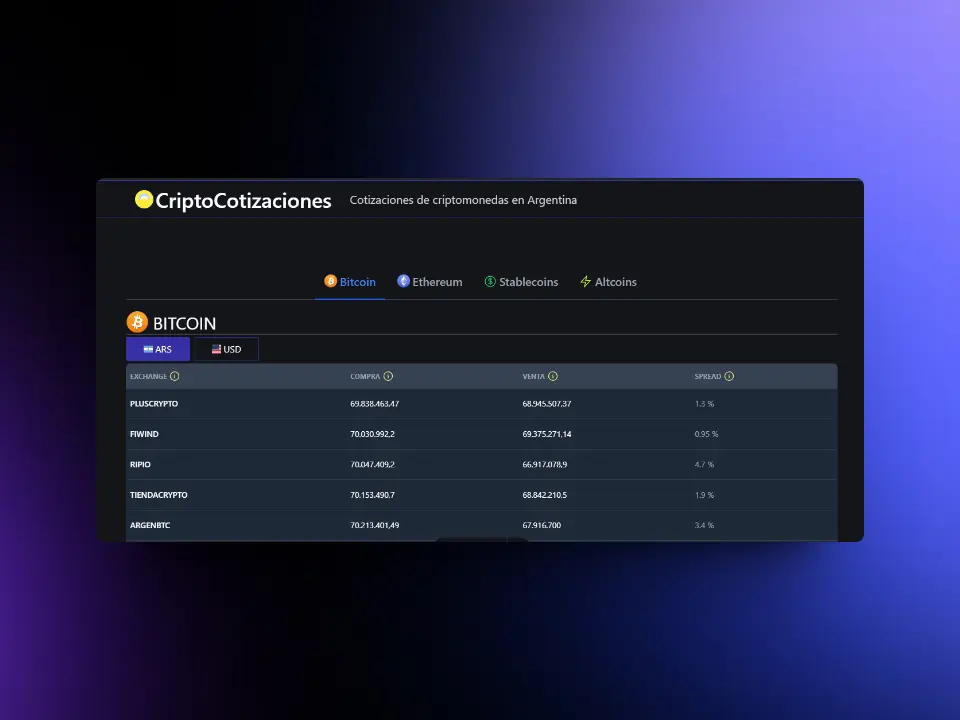The image size is (960, 720).
Task: Click the dollar icon on the Stablecoins tab
Action: [490, 282]
